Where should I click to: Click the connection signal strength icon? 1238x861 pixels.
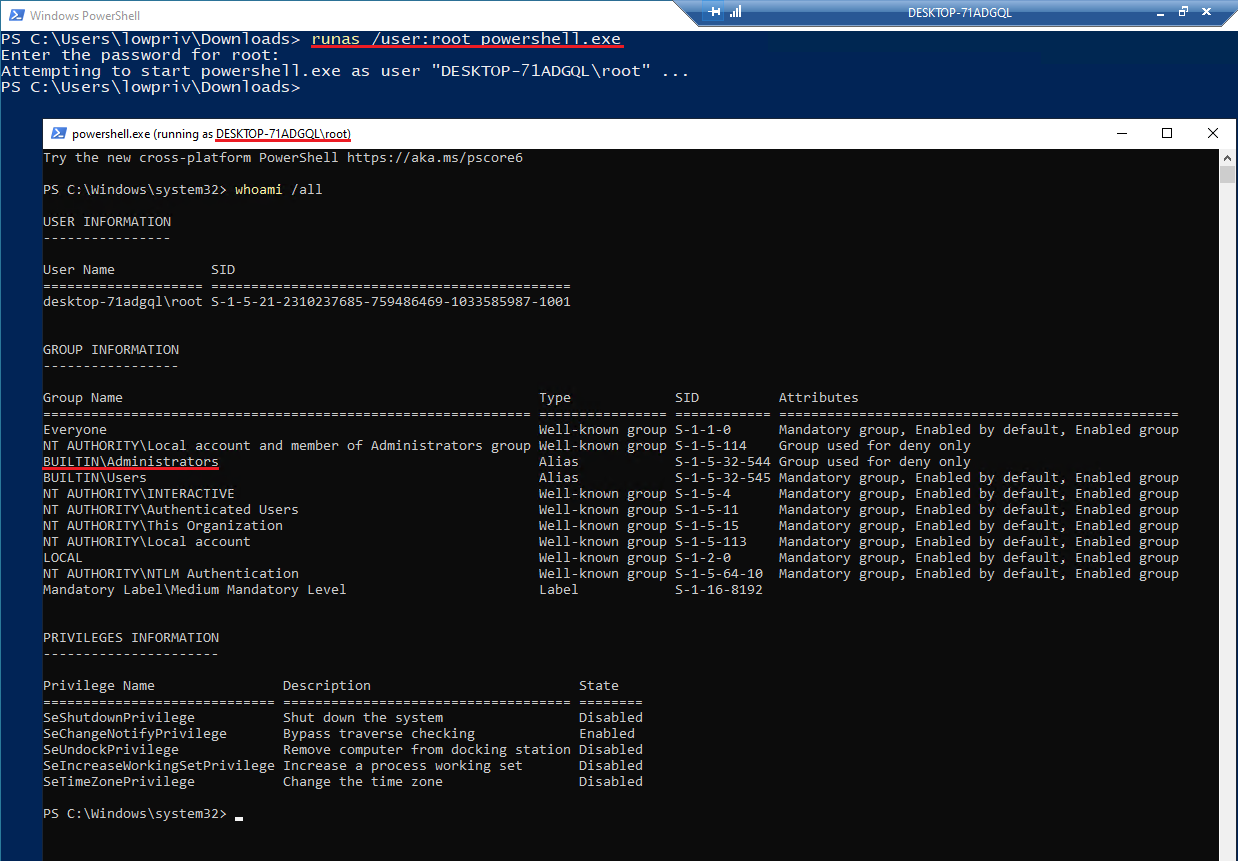tap(736, 12)
